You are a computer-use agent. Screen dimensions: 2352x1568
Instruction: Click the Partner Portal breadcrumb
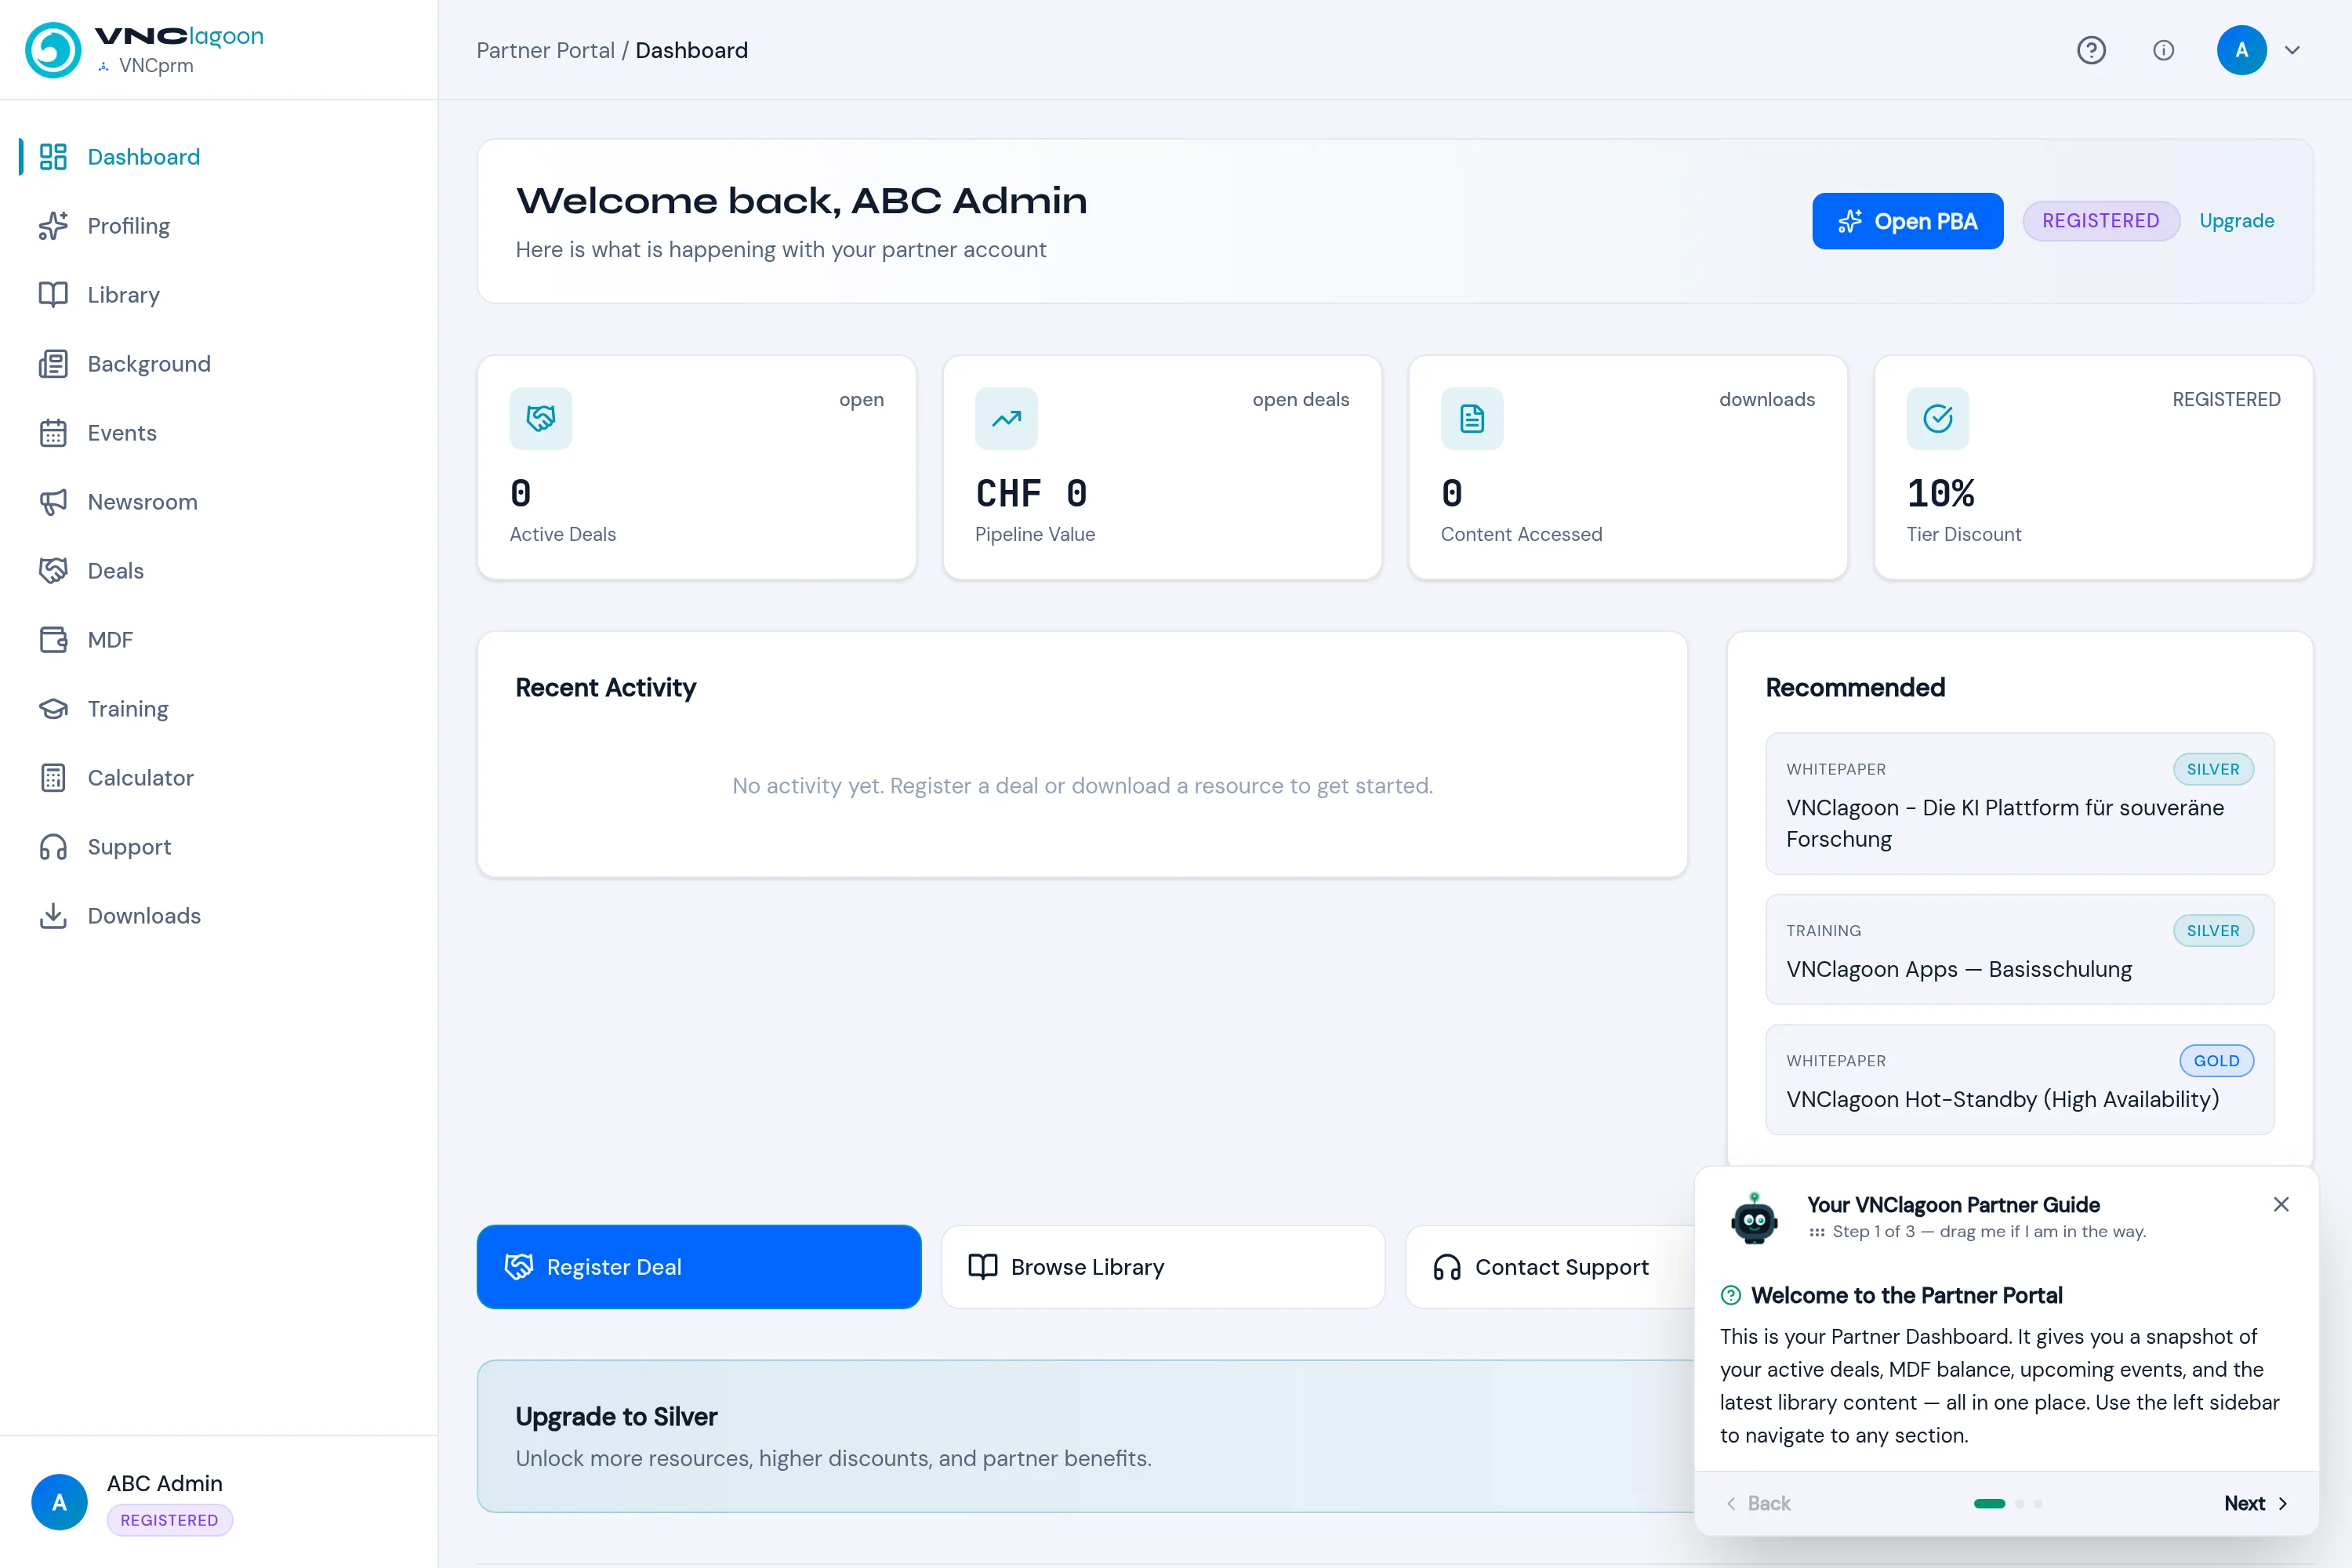tap(545, 50)
